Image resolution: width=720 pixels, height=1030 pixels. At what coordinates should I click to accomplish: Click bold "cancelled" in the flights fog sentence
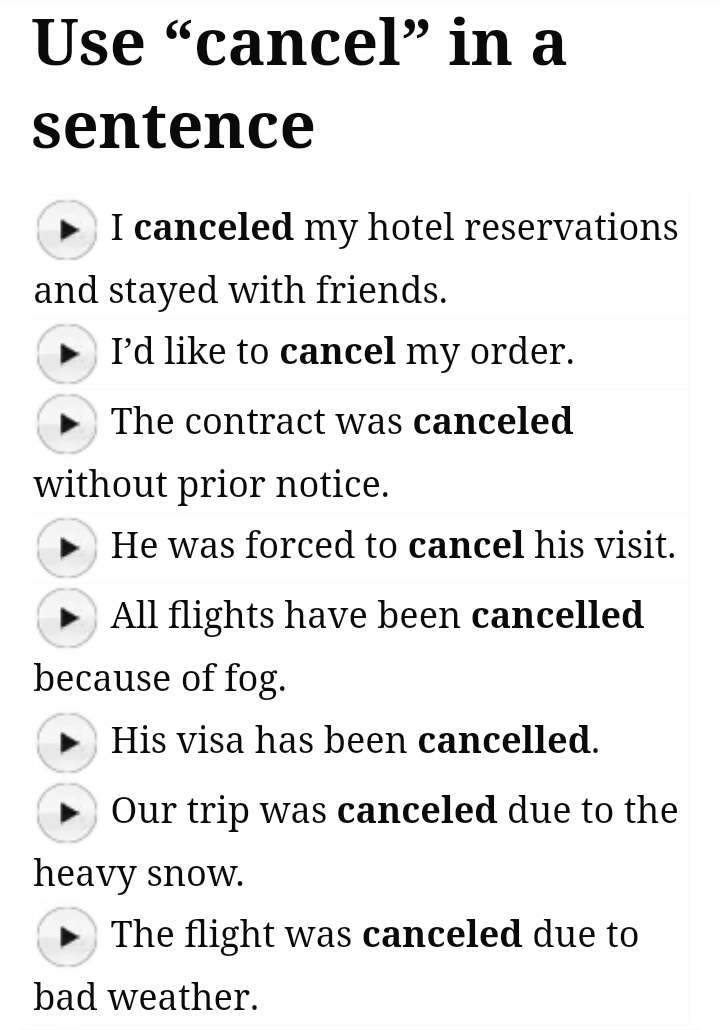[x=557, y=615]
